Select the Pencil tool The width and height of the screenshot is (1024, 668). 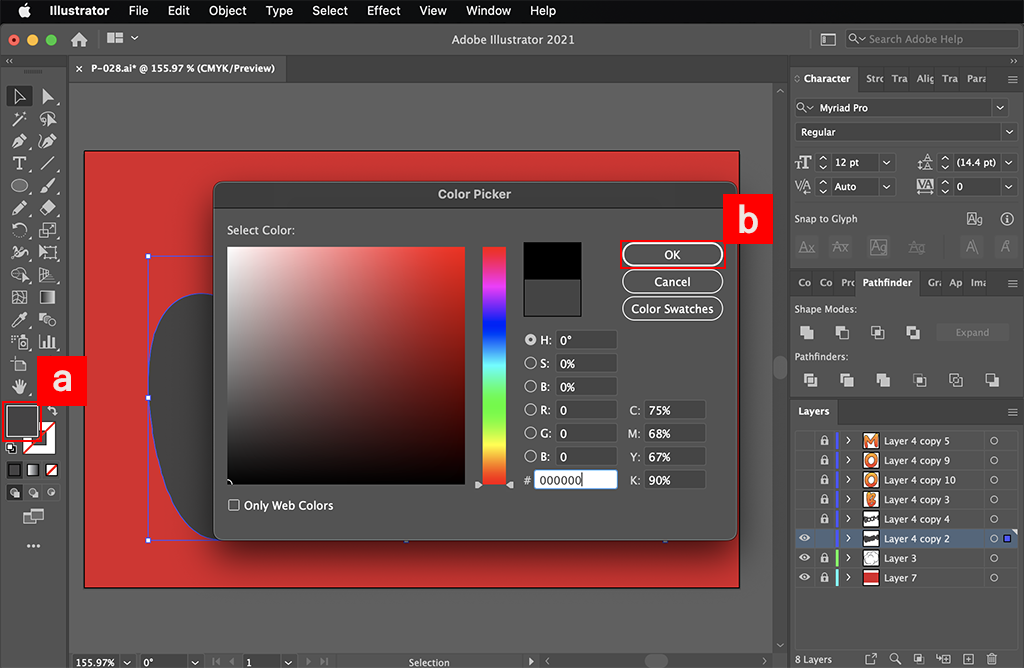(x=19, y=208)
